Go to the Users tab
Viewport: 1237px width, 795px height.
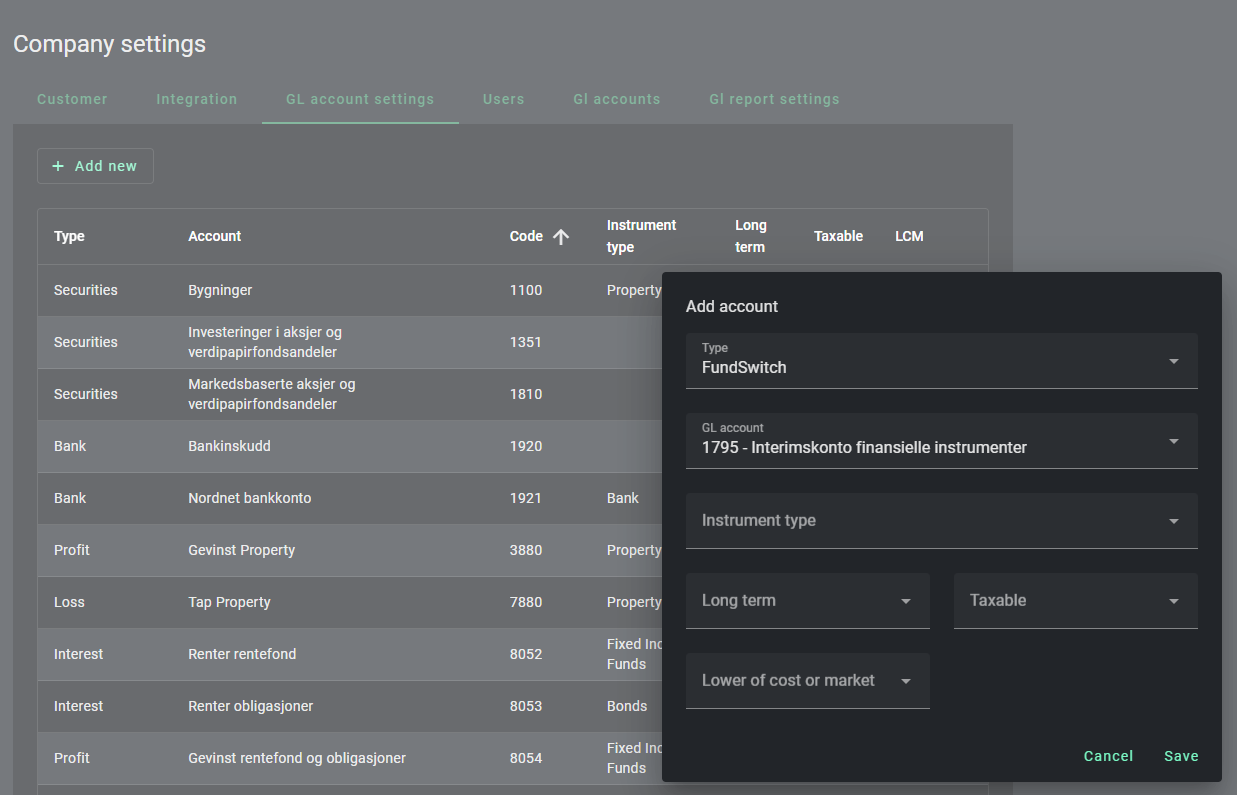503,99
